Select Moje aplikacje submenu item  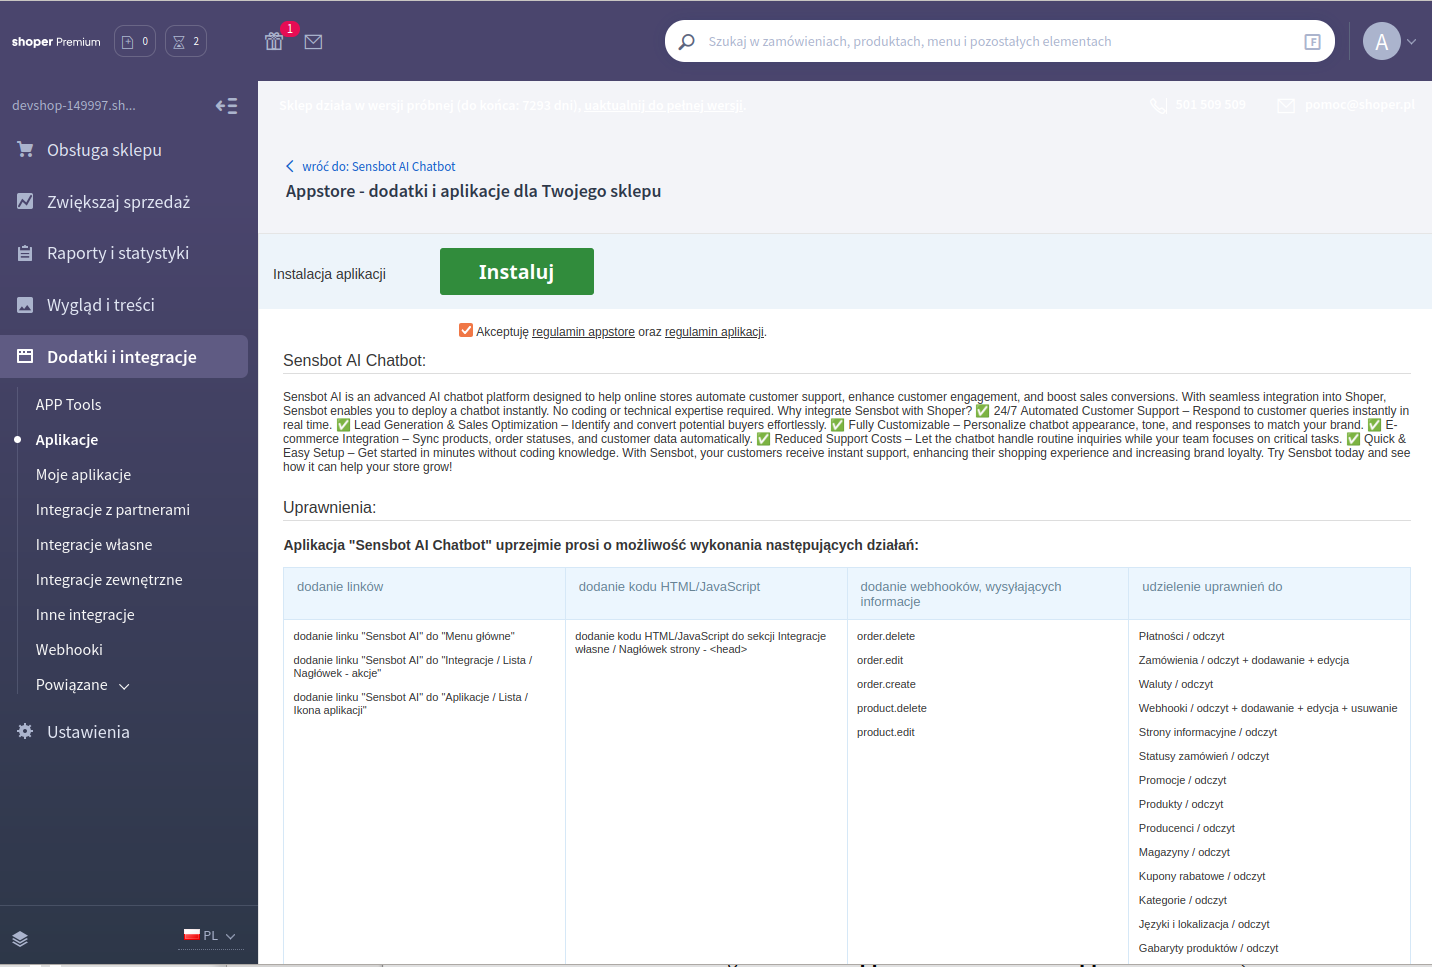click(x=83, y=474)
